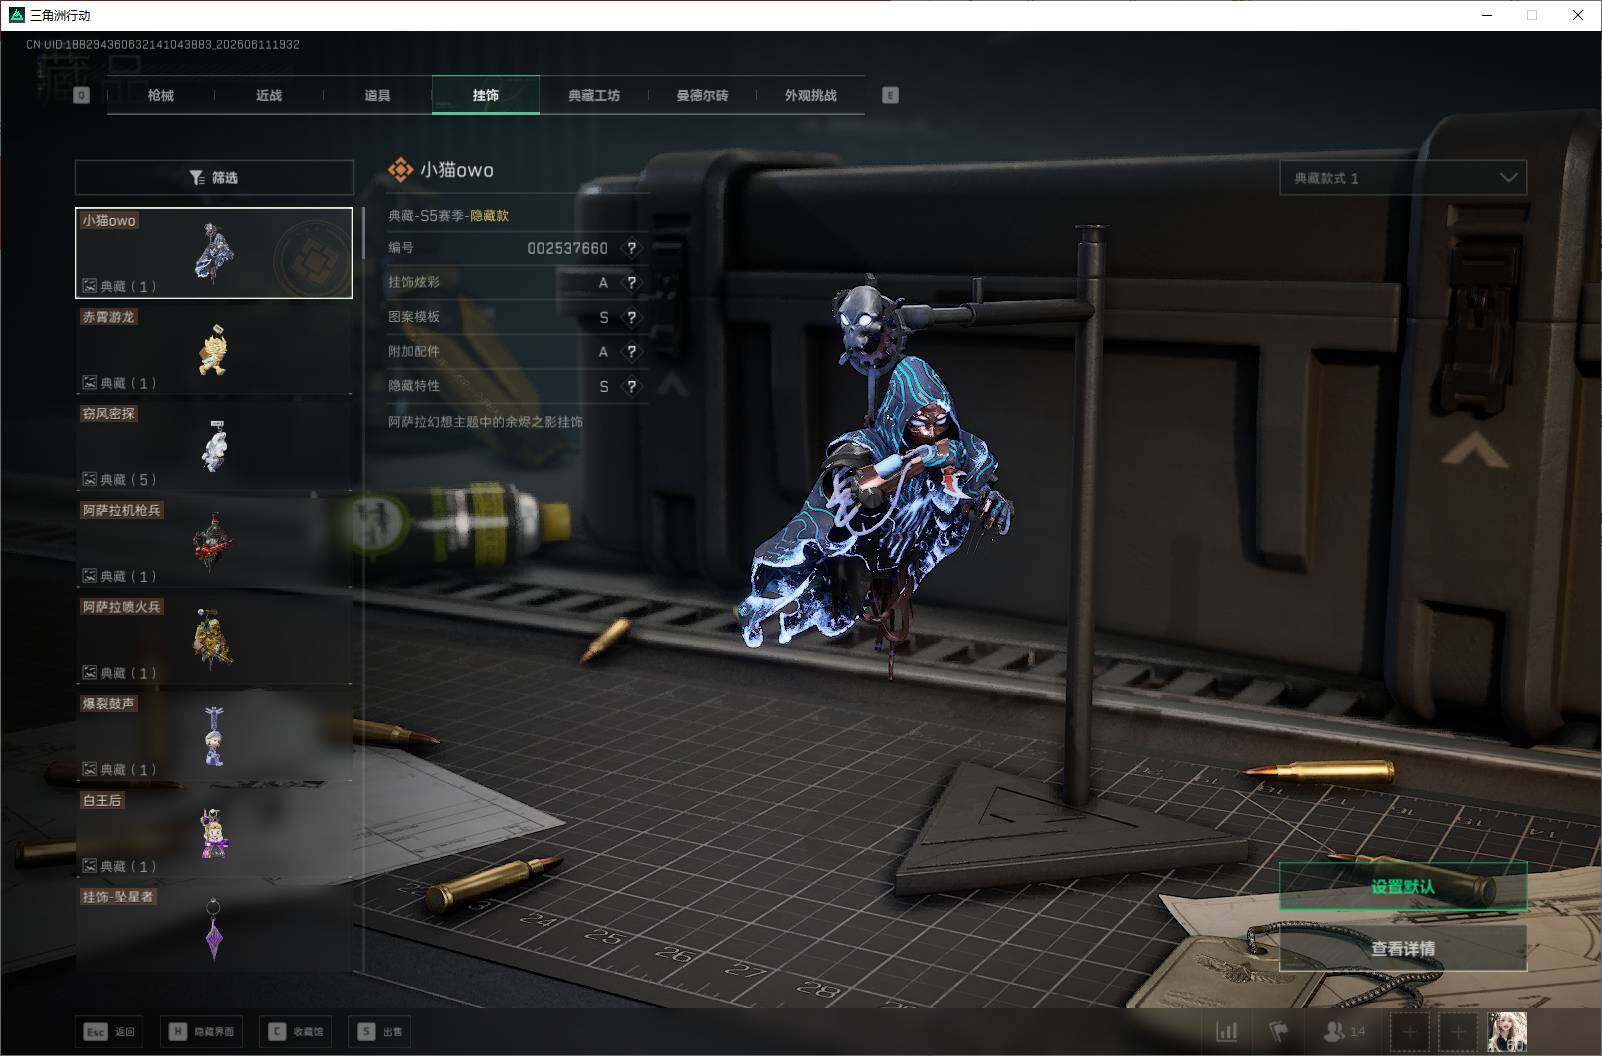Open the statistics bar chart icon
This screenshot has width=1602, height=1056.
(1227, 1031)
